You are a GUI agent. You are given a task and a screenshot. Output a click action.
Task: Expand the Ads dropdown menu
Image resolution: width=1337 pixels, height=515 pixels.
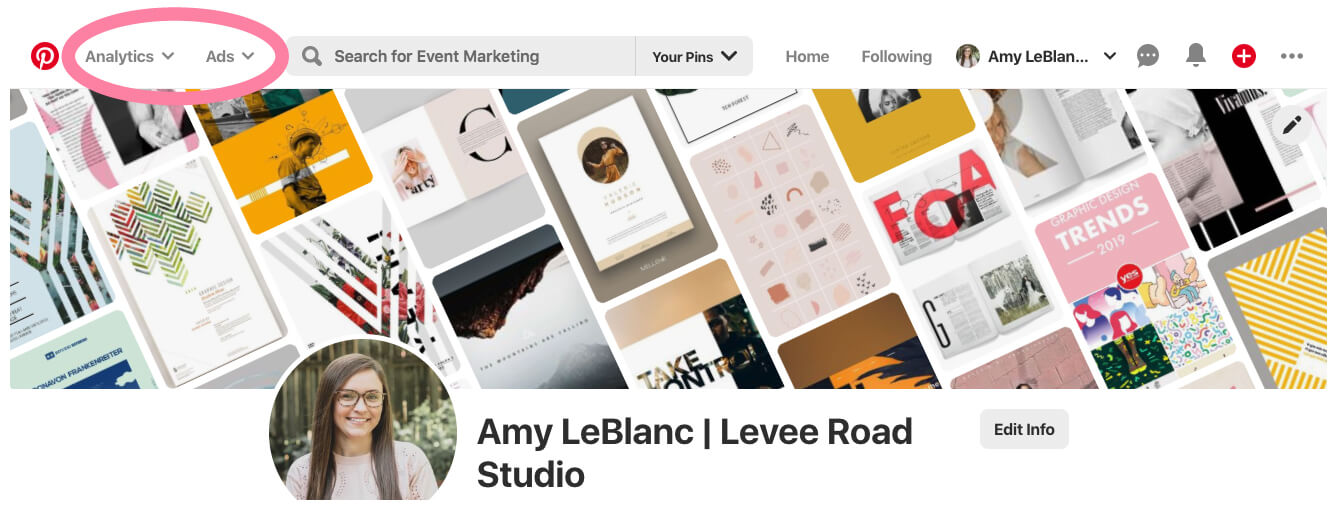click(230, 56)
